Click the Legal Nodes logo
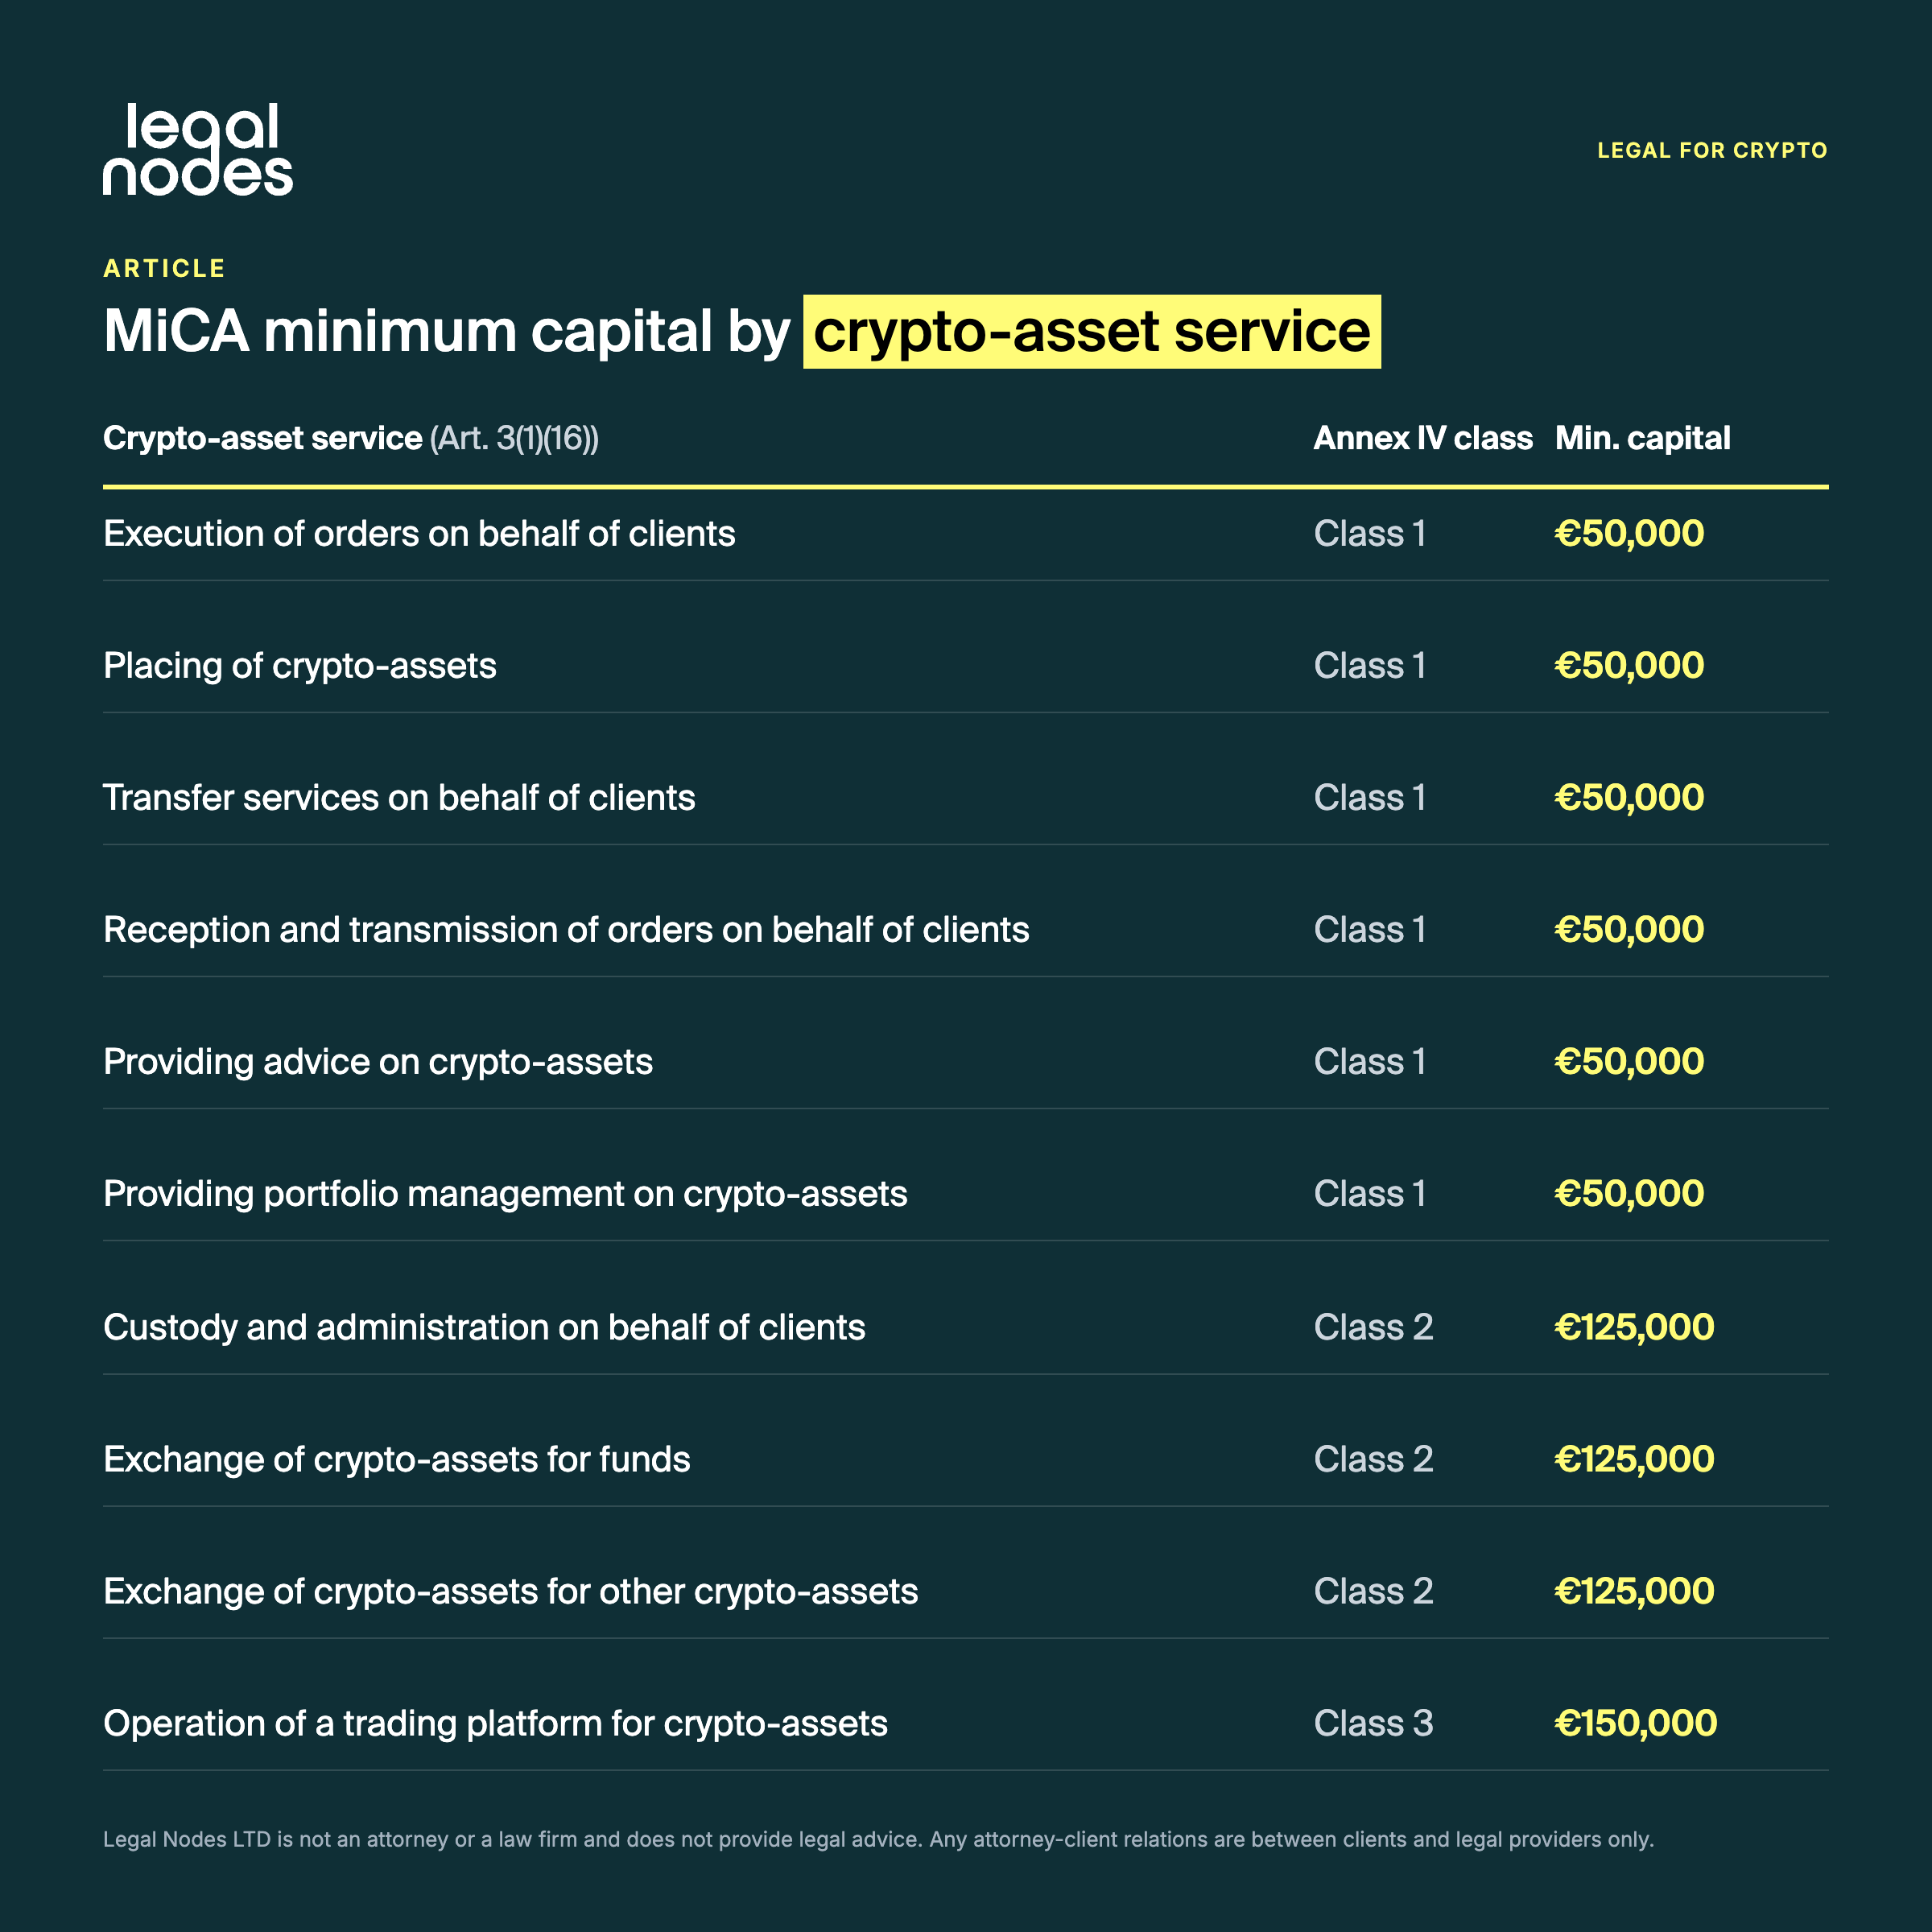Viewport: 1932px width, 1932px height. 198,149
